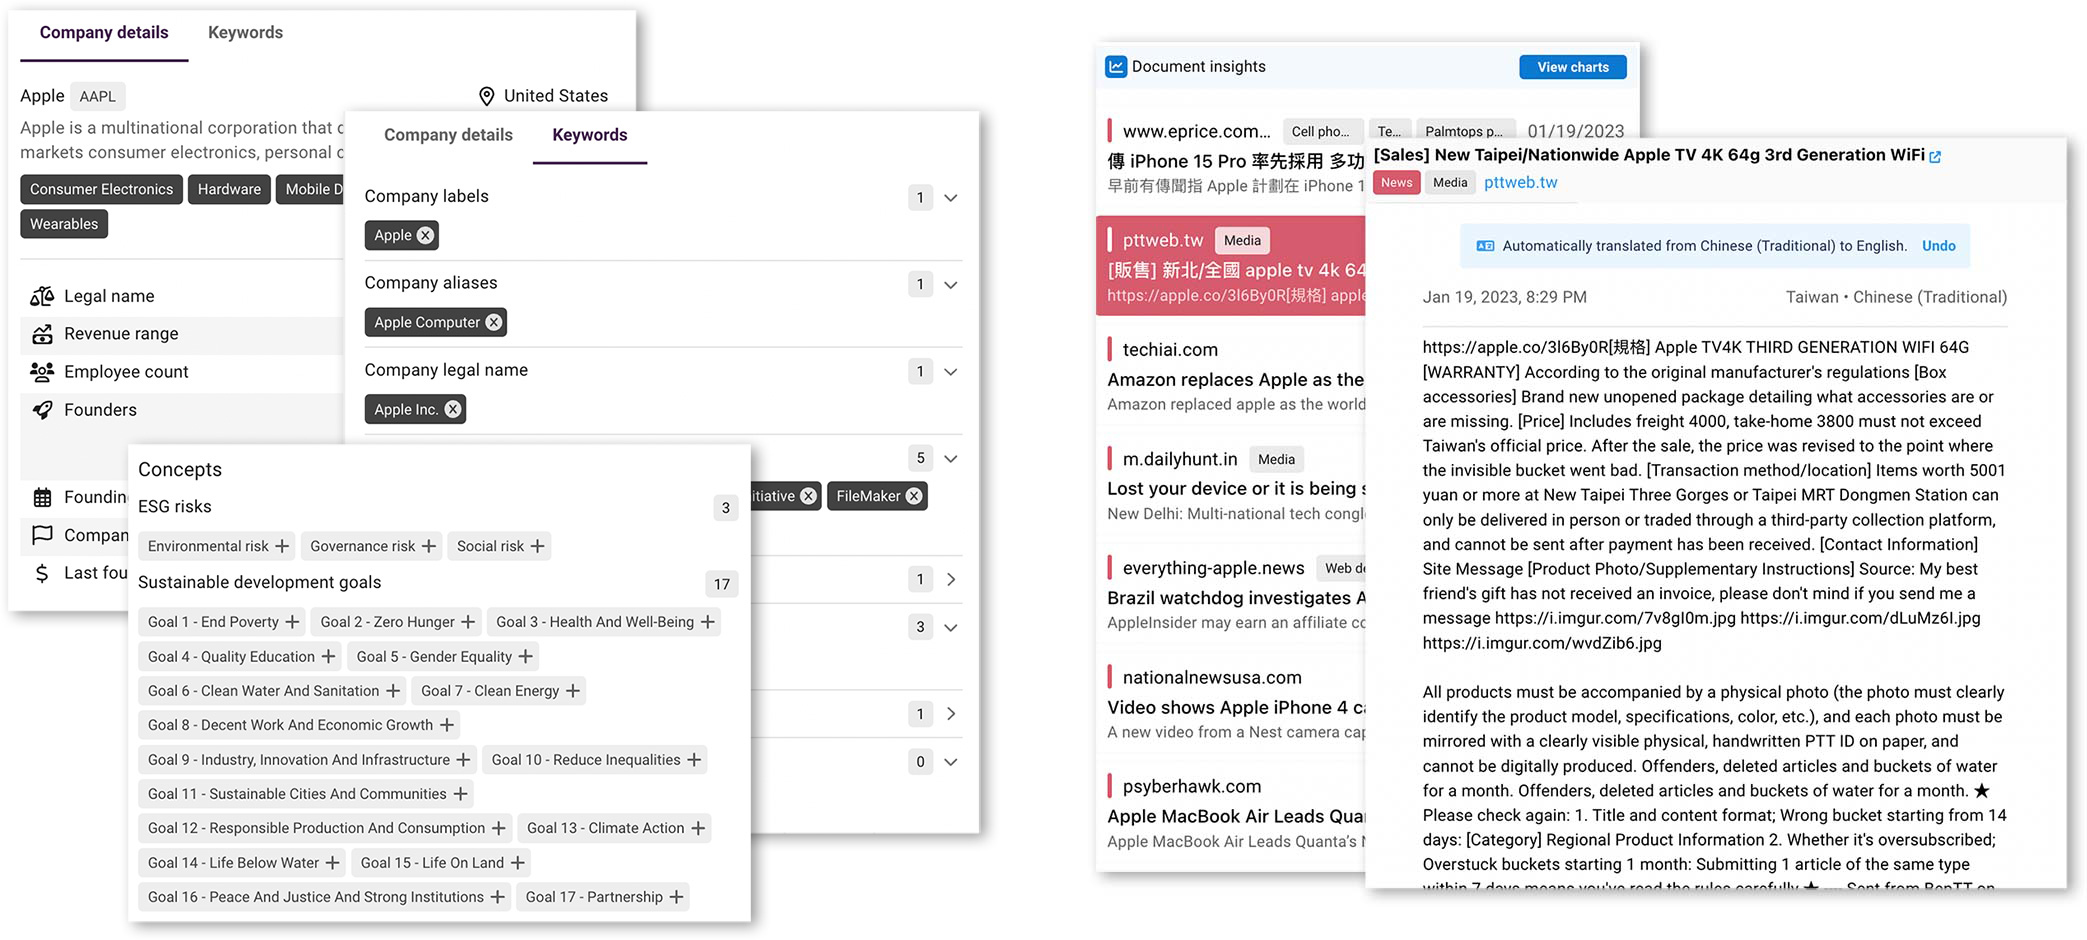Add the Environmental risk concept
The image size is (2087, 940).
pyautogui.click(x=282, y=546)
